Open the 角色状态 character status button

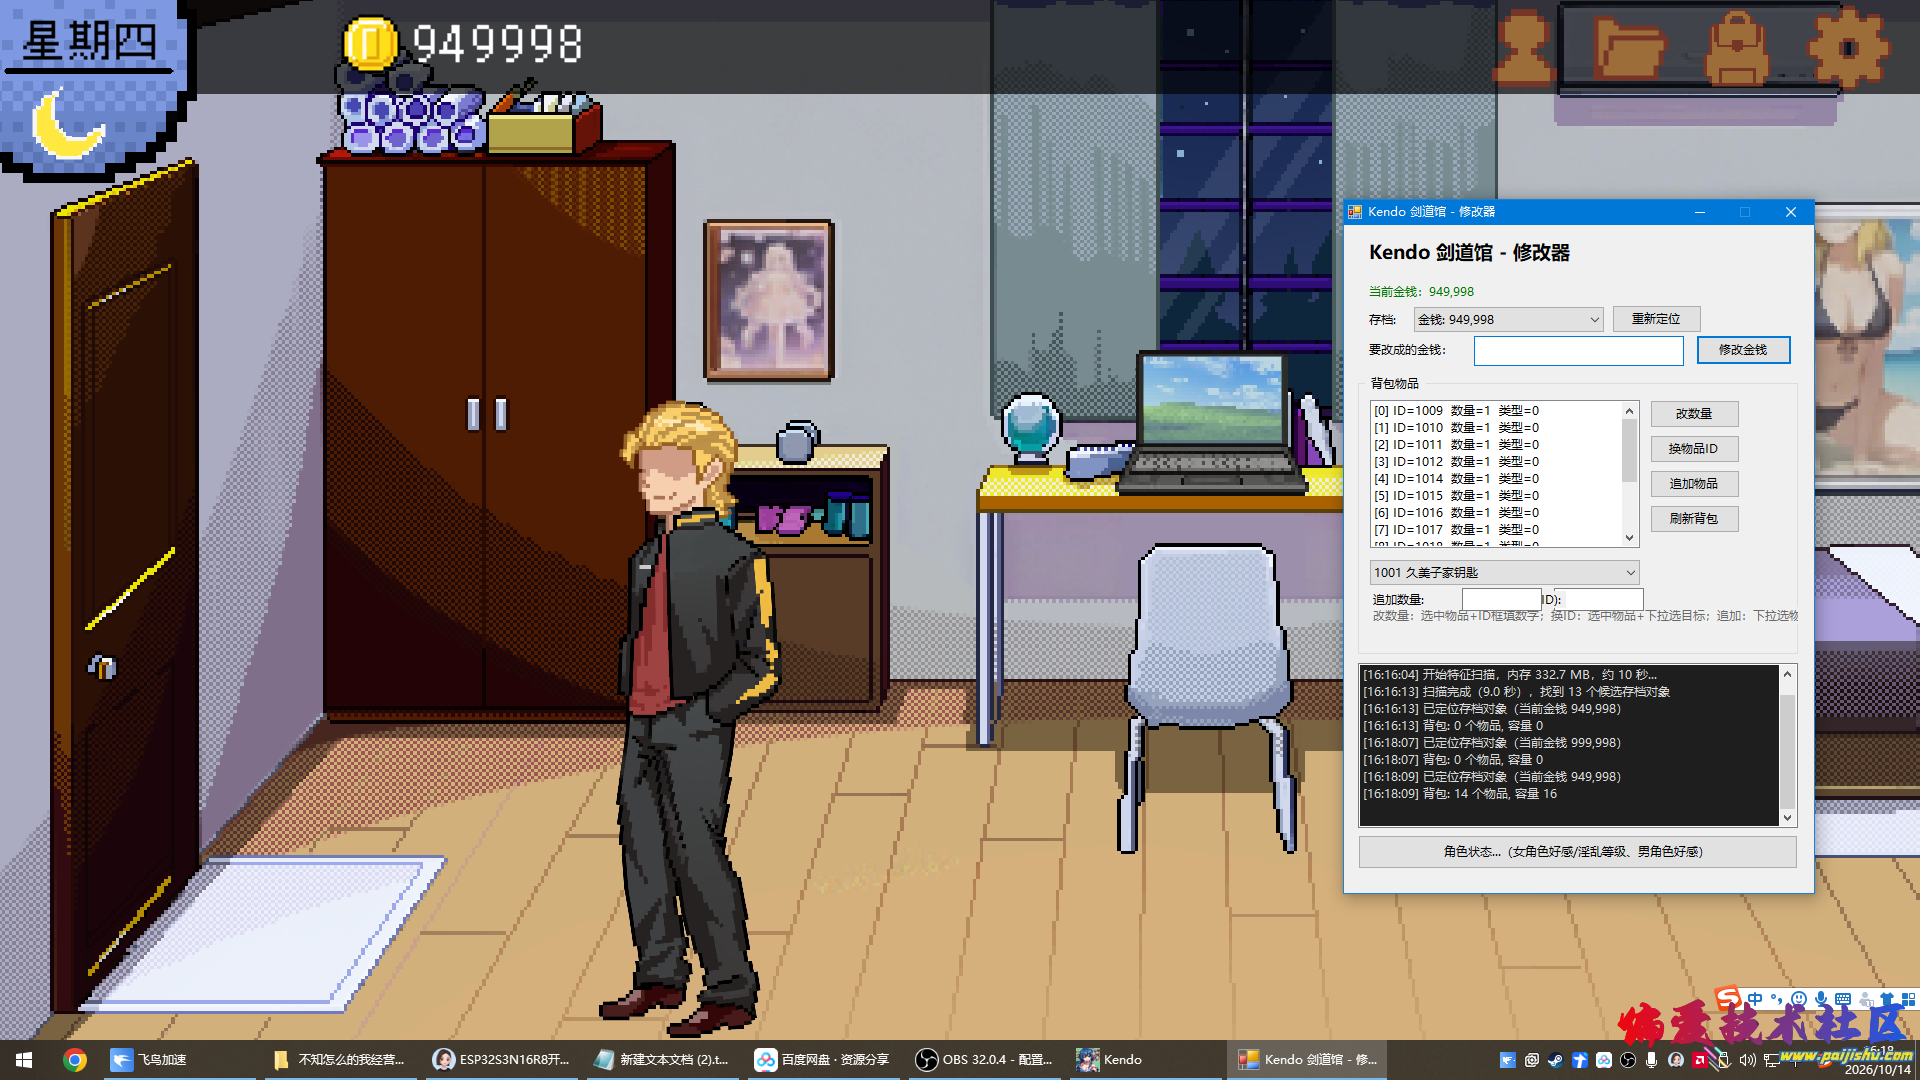click(1577, 852)
